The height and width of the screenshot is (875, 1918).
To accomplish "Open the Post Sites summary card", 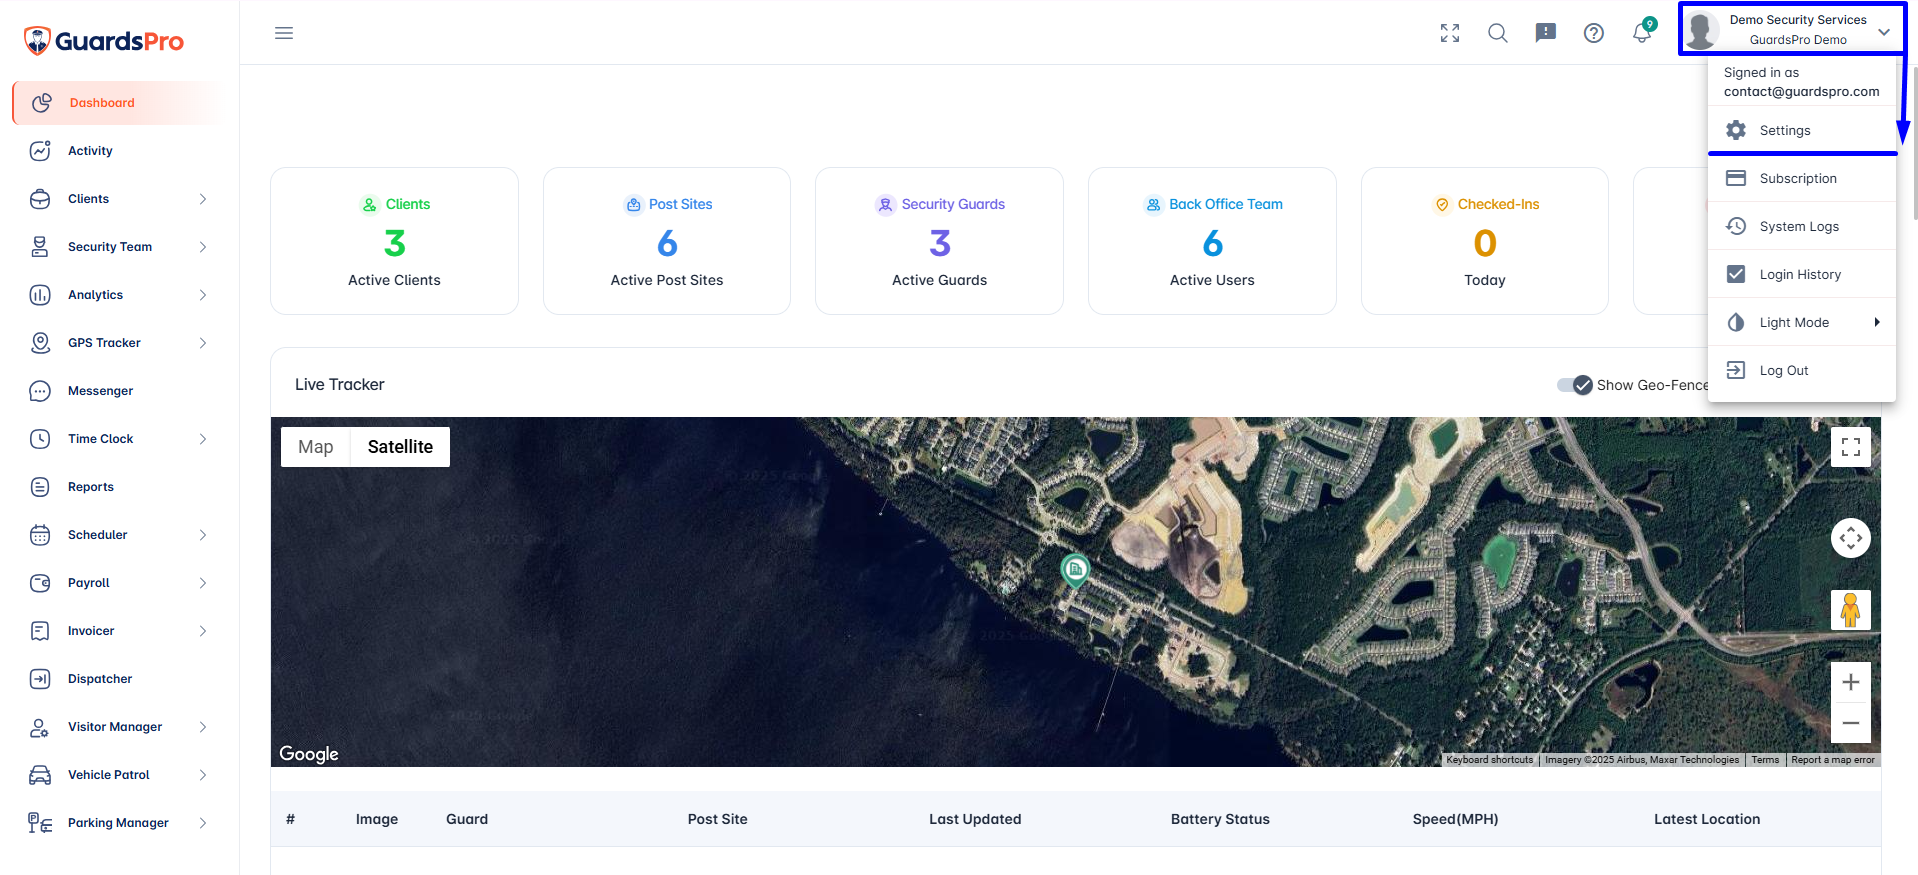I will 667,241.
